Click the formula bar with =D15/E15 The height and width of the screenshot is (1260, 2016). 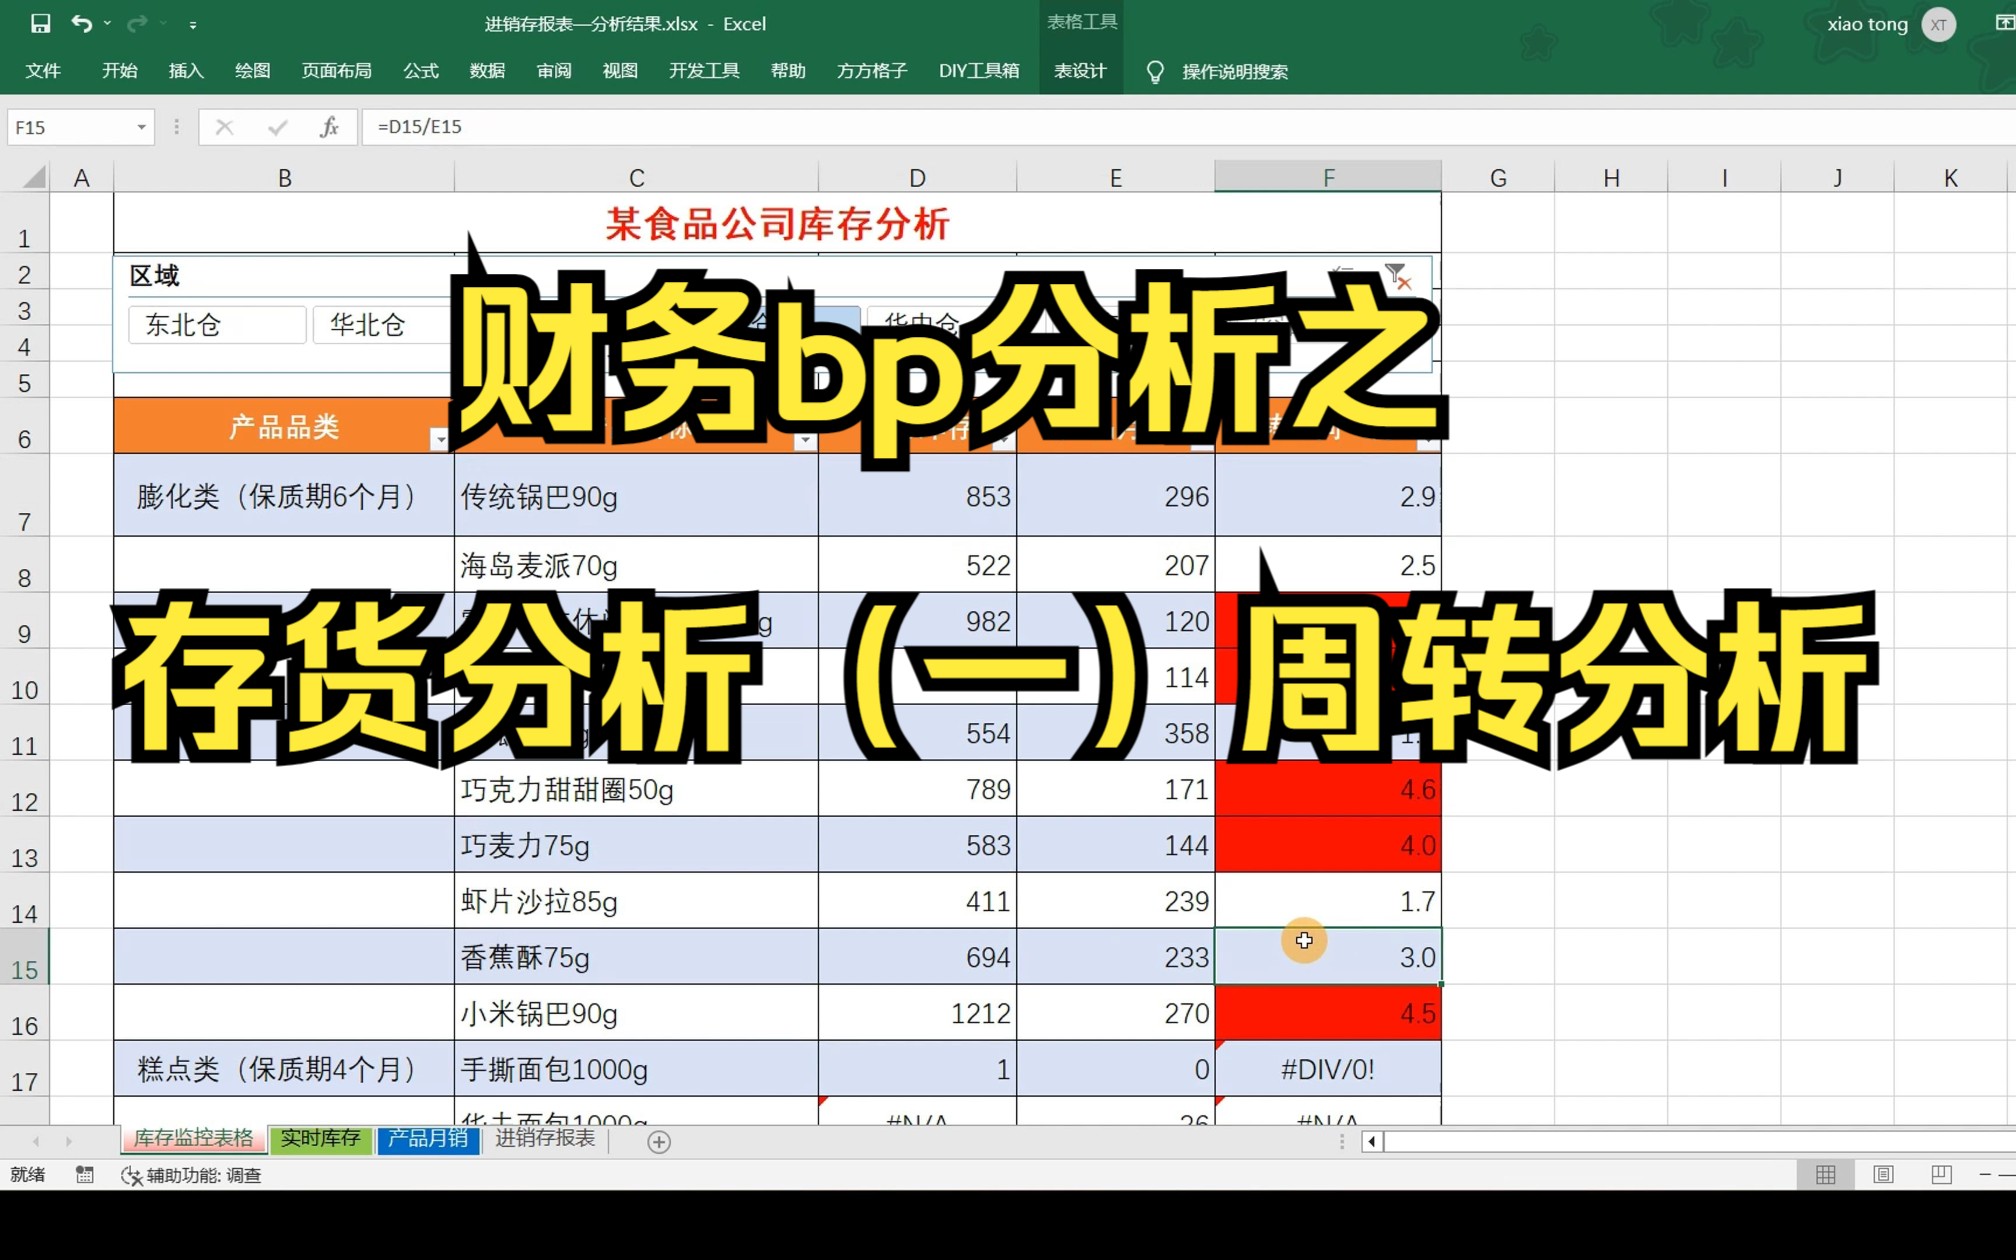[1188, 127]
